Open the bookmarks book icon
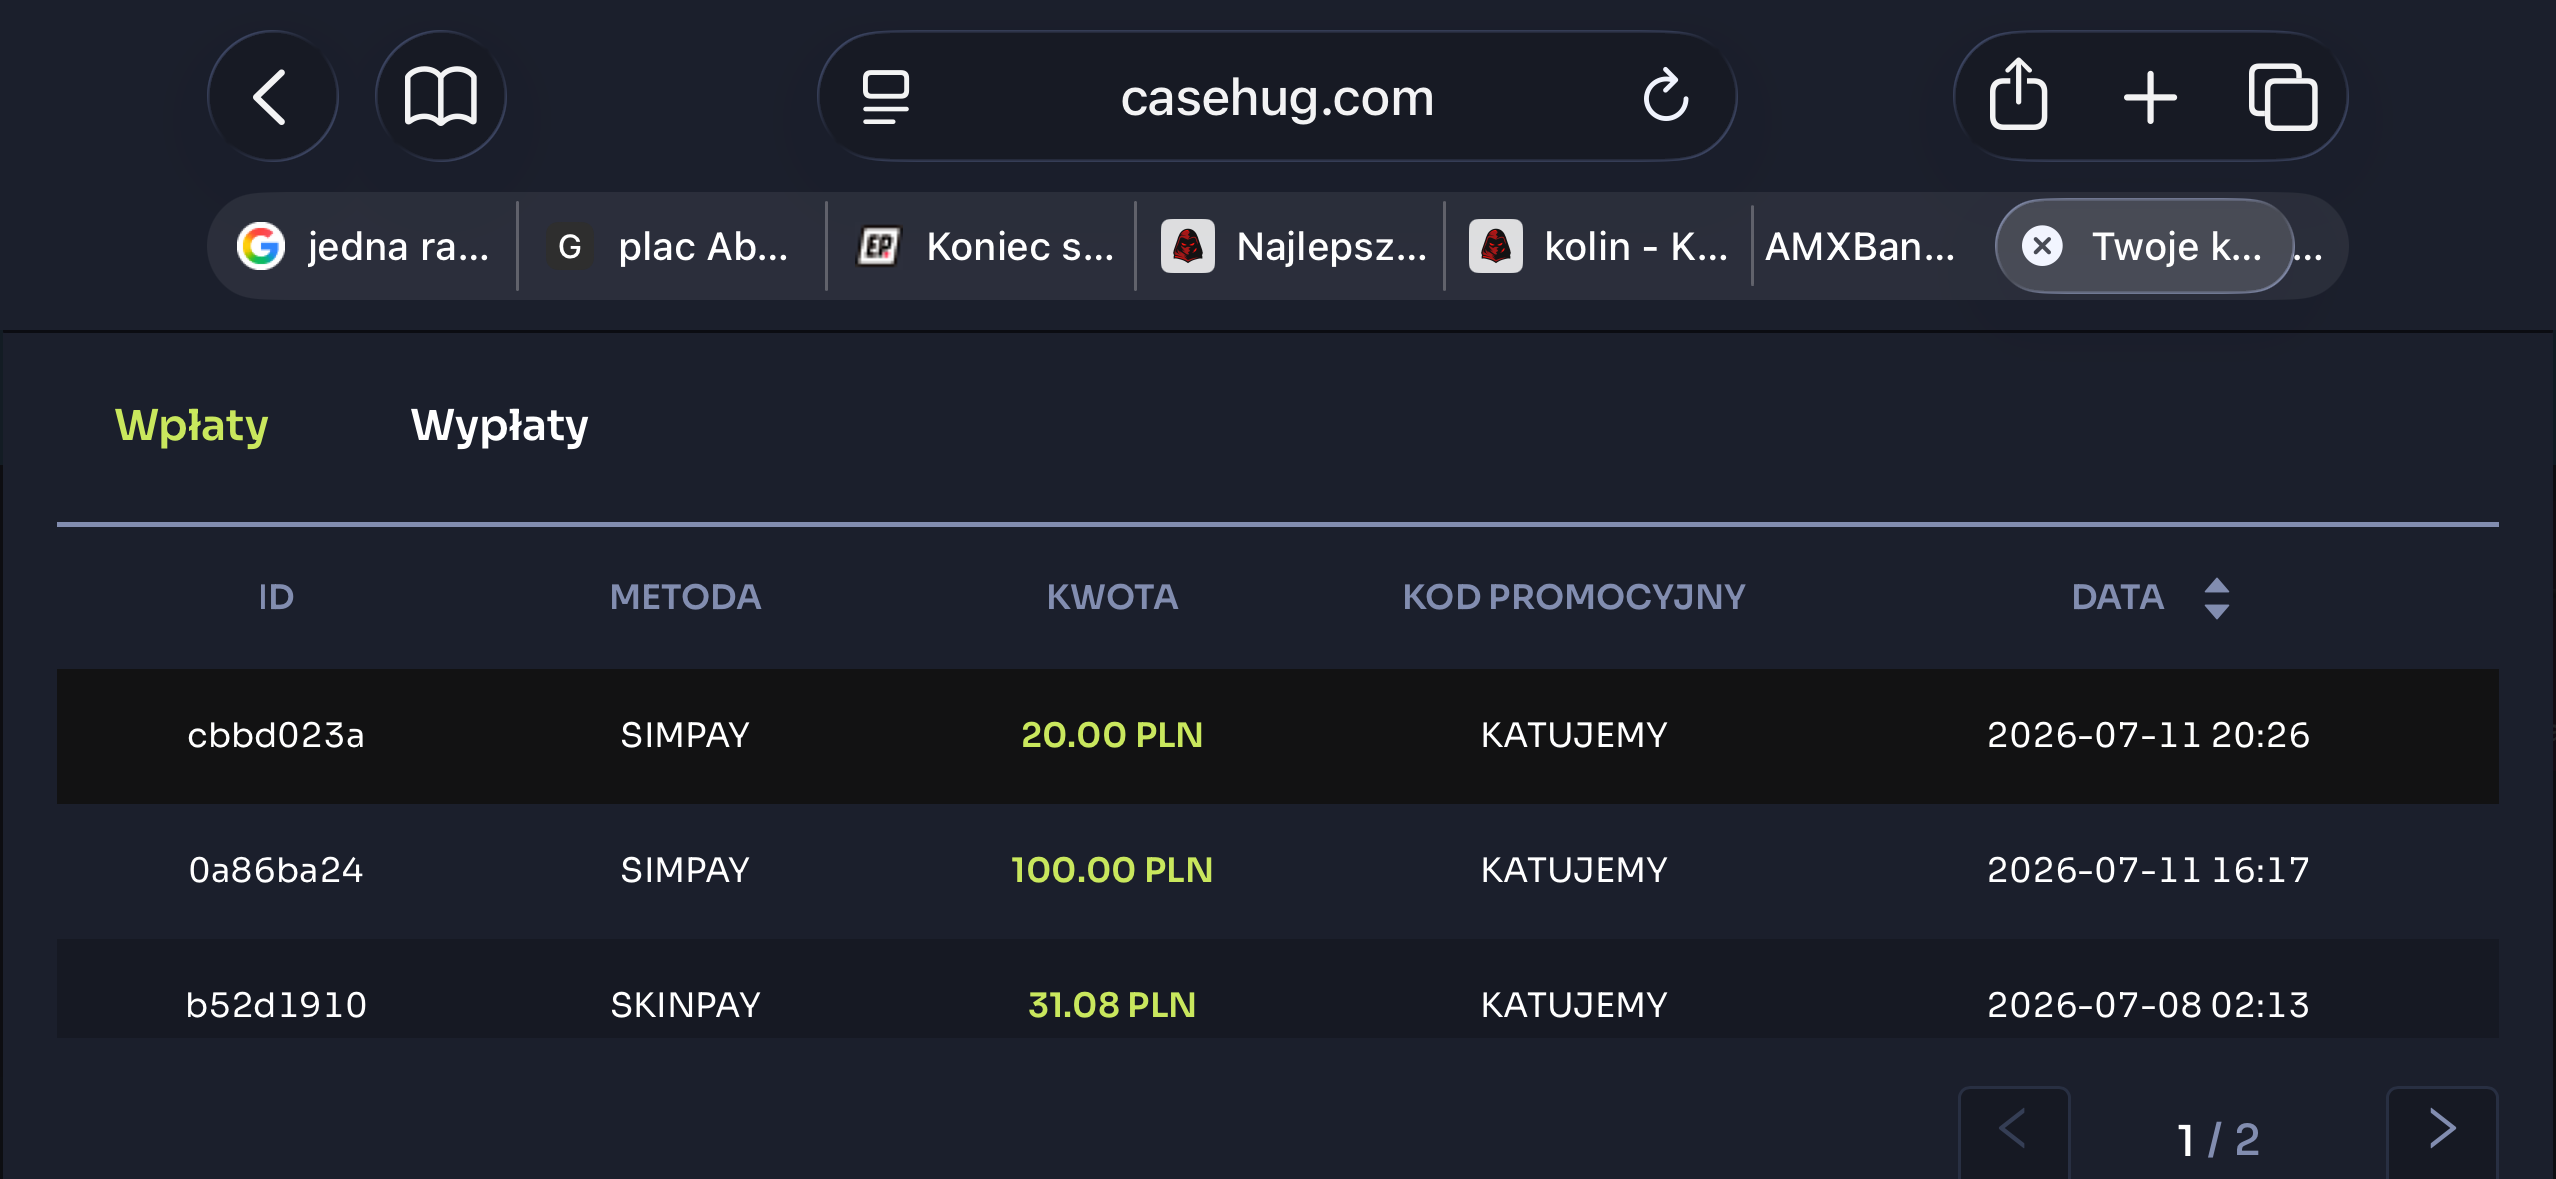2556x1179 pixels. [440, 97]
